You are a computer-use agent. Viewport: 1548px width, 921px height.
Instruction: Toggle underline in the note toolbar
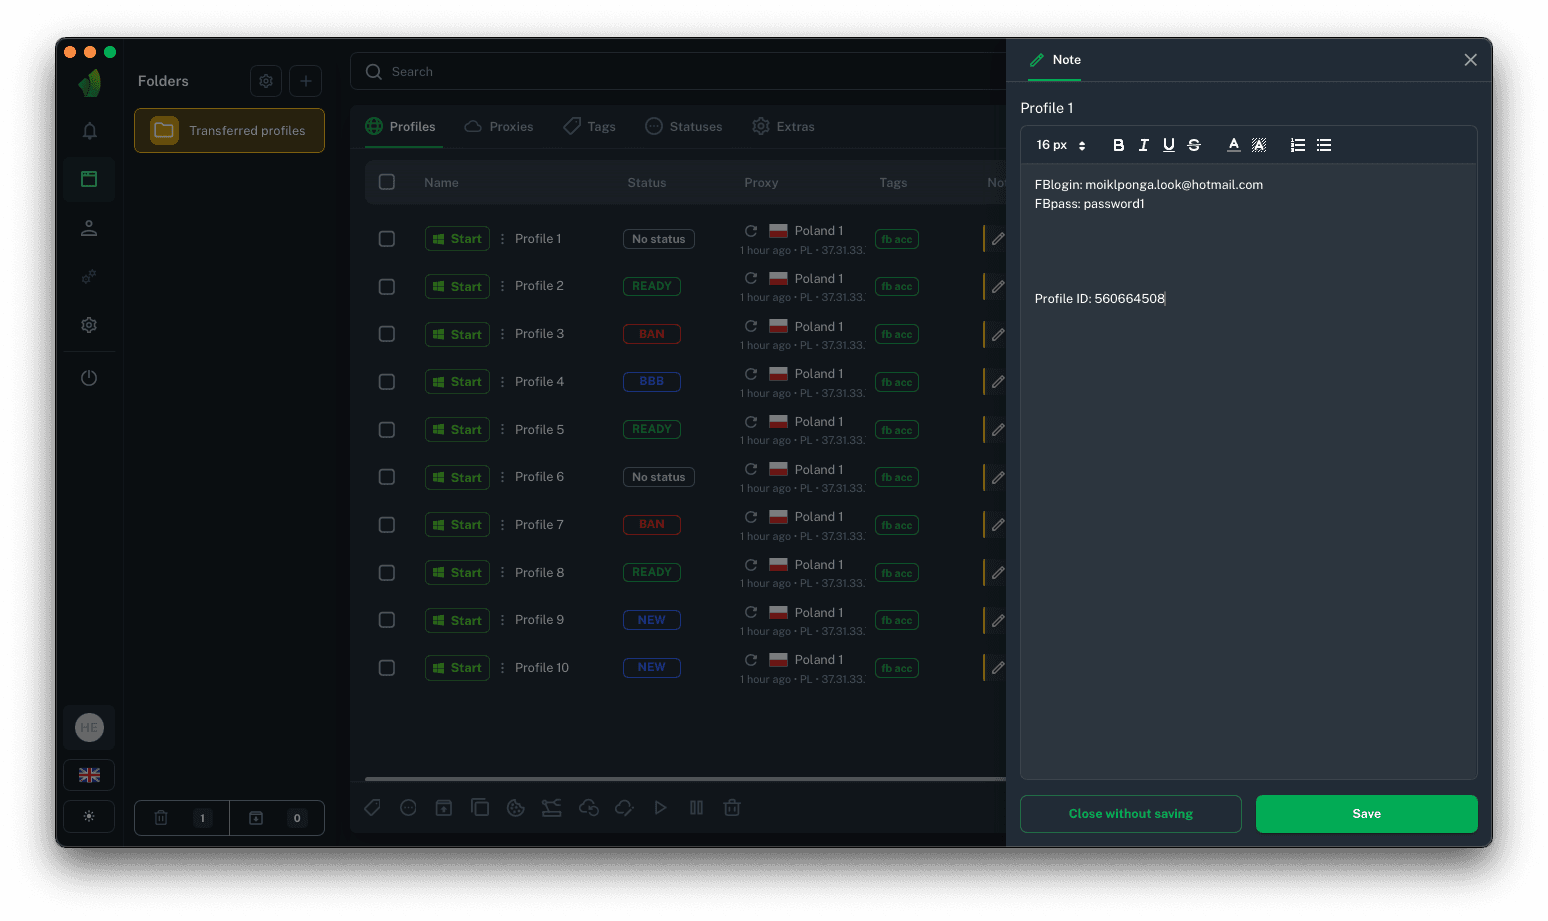tap(1168, 145)
